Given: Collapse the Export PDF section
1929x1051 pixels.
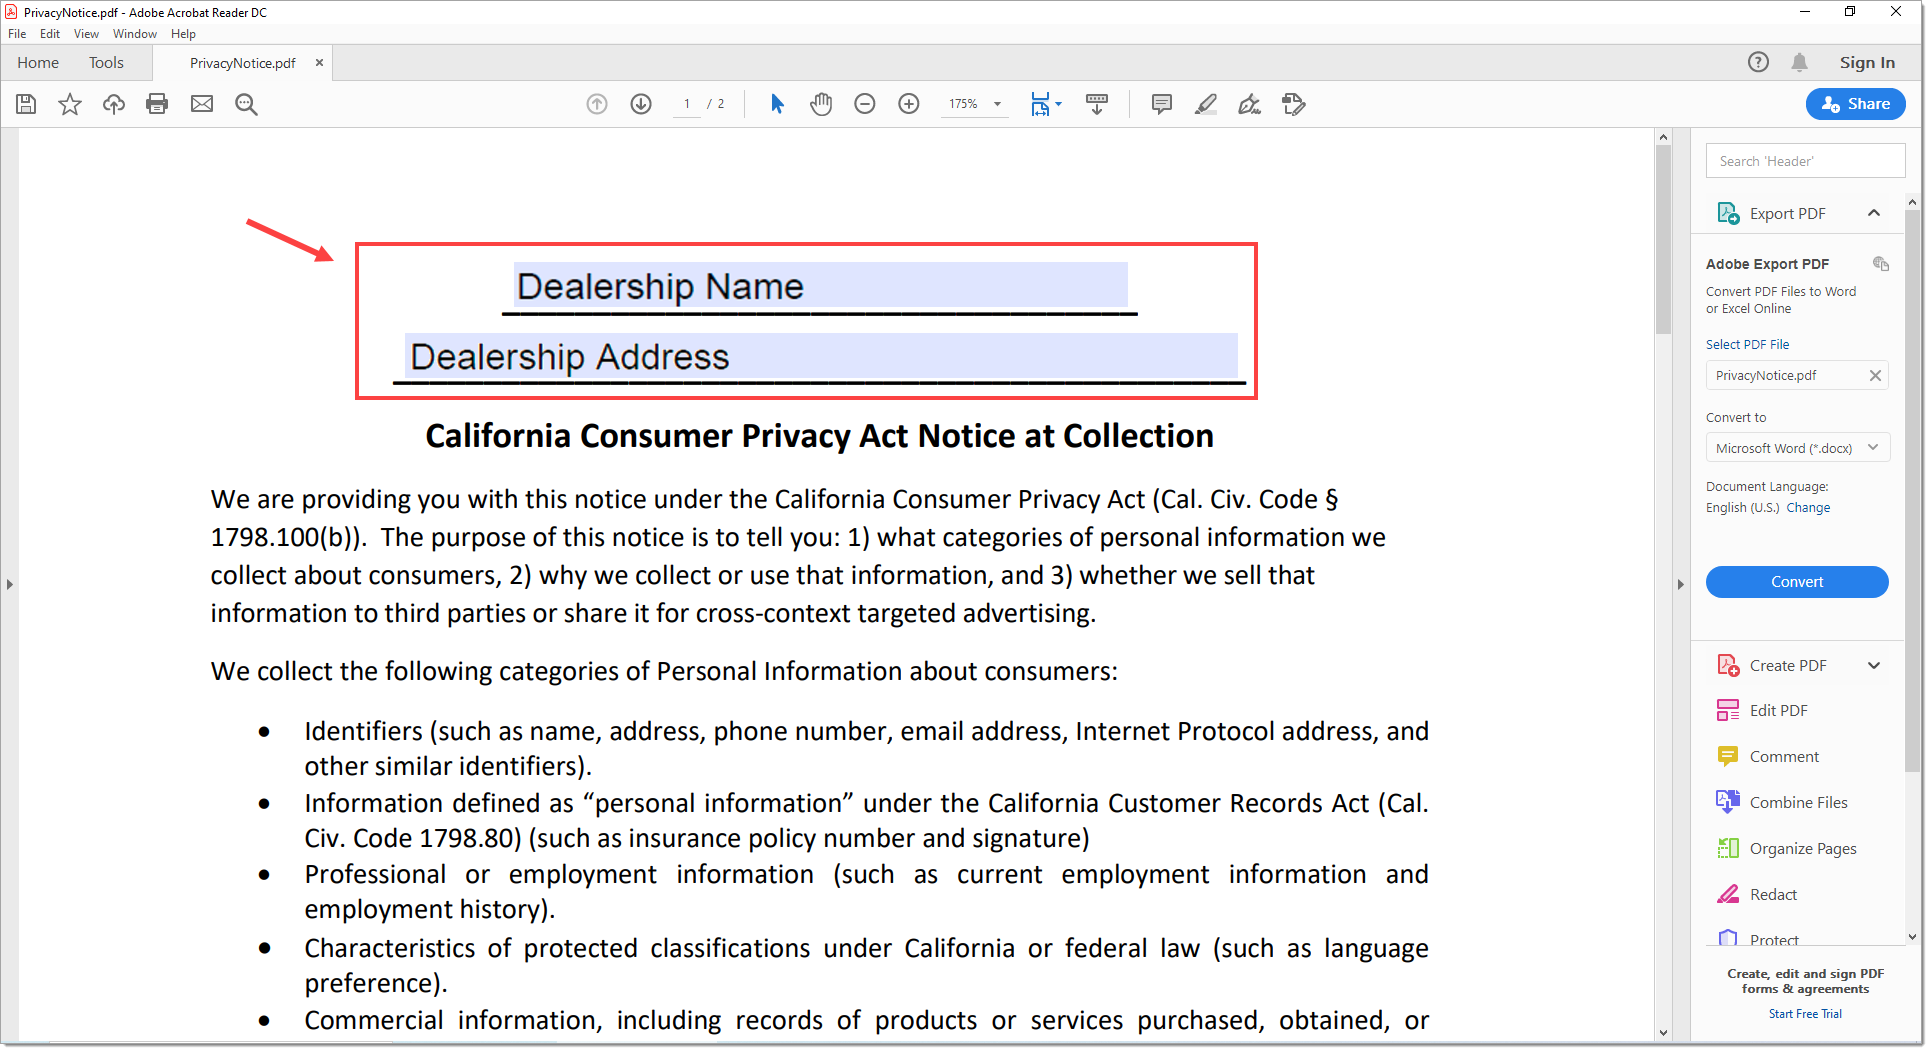Looking at the screenshot, I should click(x=1874, y=213).
